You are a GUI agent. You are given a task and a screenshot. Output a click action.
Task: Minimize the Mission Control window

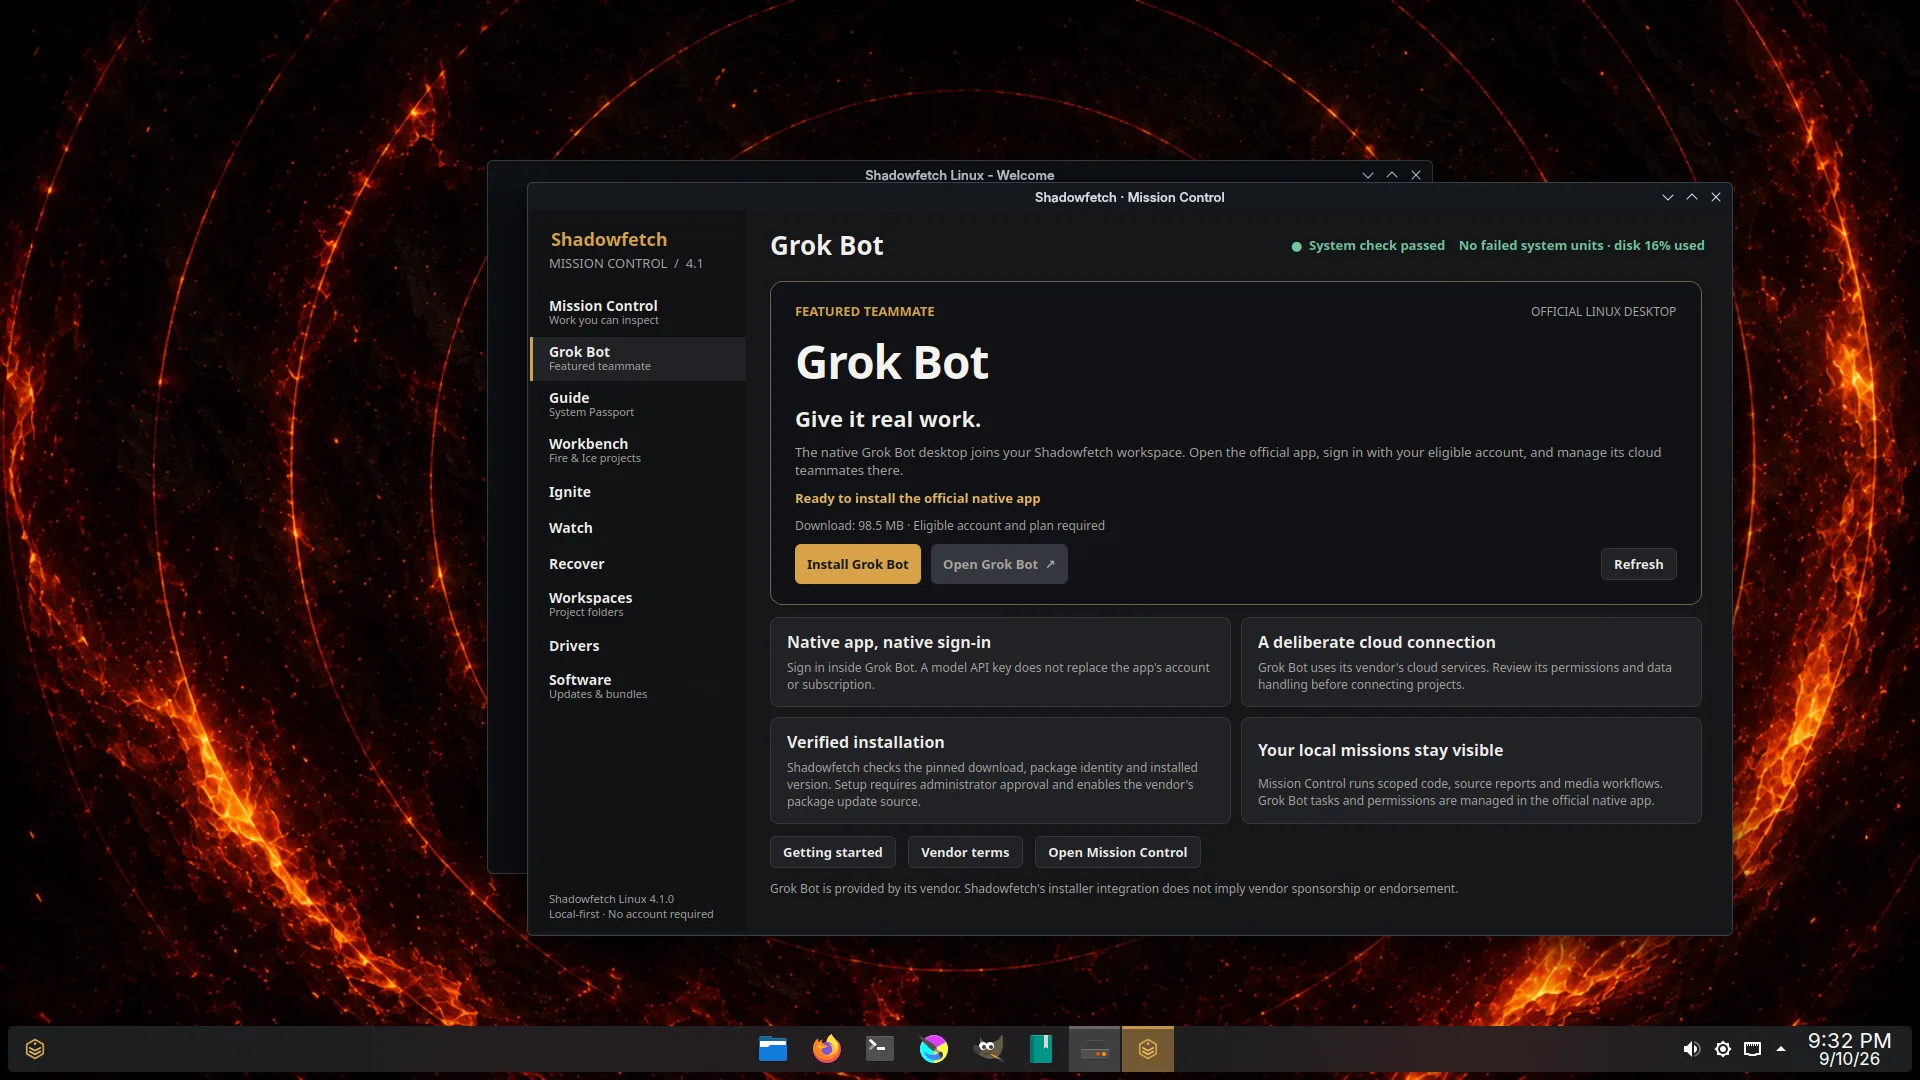1668,197
